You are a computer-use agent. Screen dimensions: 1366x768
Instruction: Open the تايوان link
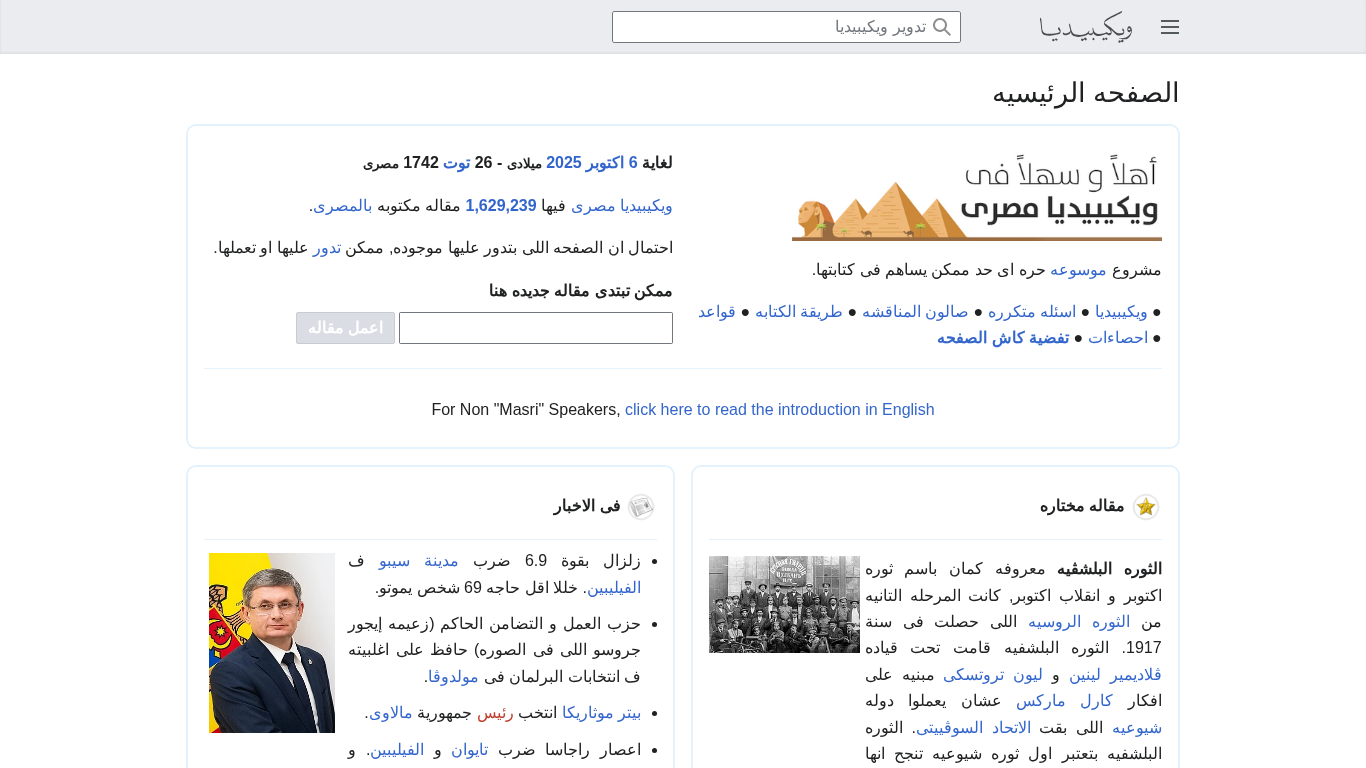point(469,750)
